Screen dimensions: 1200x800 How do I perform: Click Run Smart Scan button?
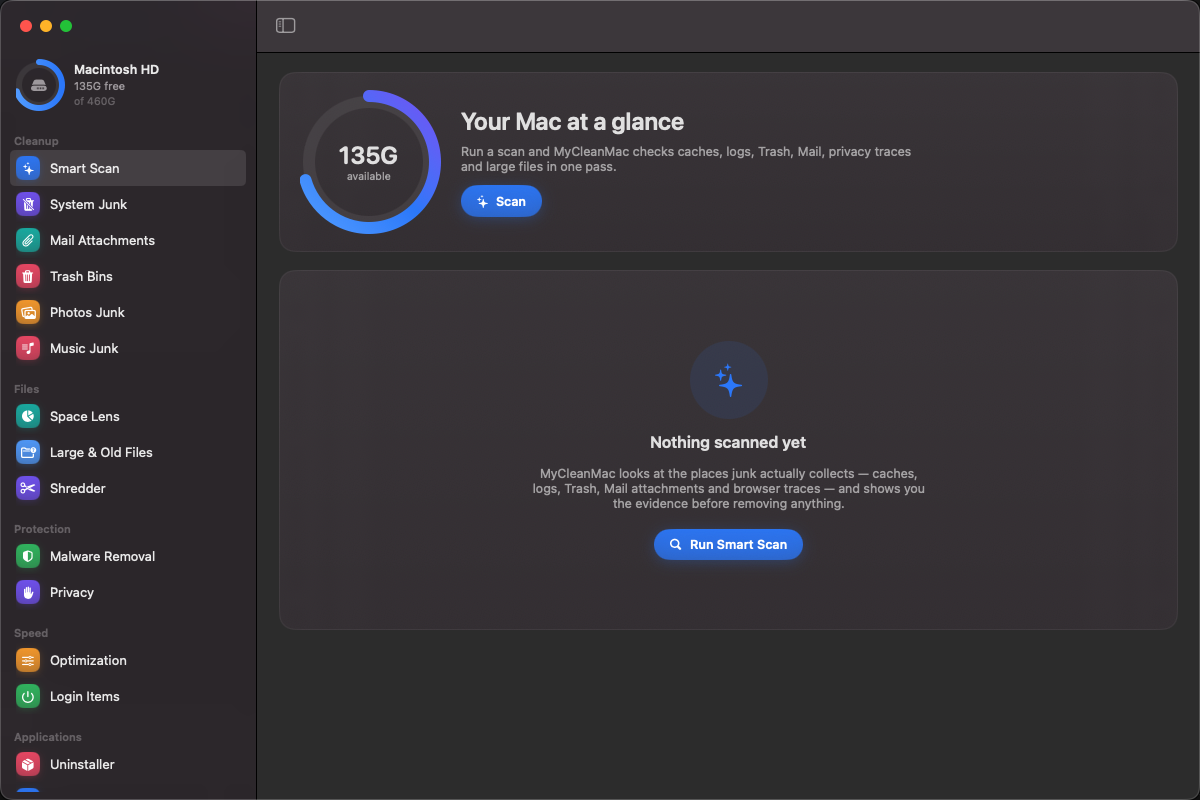(x=728, y=544)
